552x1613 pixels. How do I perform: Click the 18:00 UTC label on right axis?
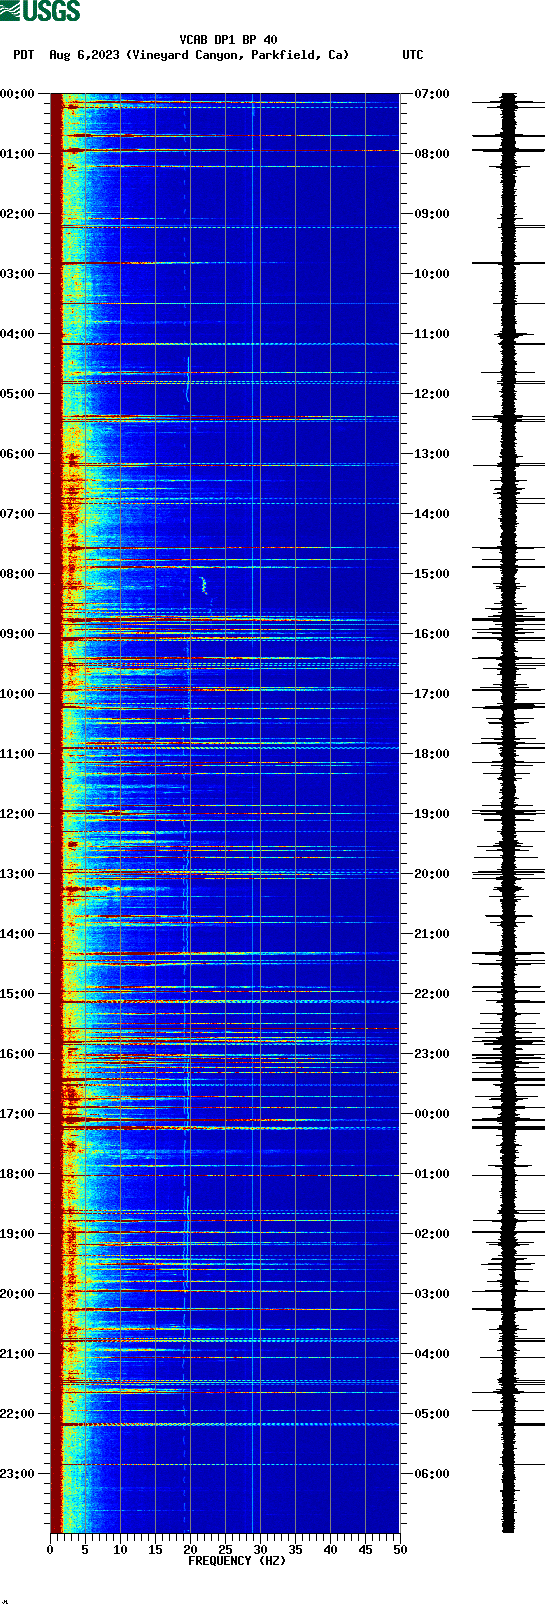(x=432, y=754)
